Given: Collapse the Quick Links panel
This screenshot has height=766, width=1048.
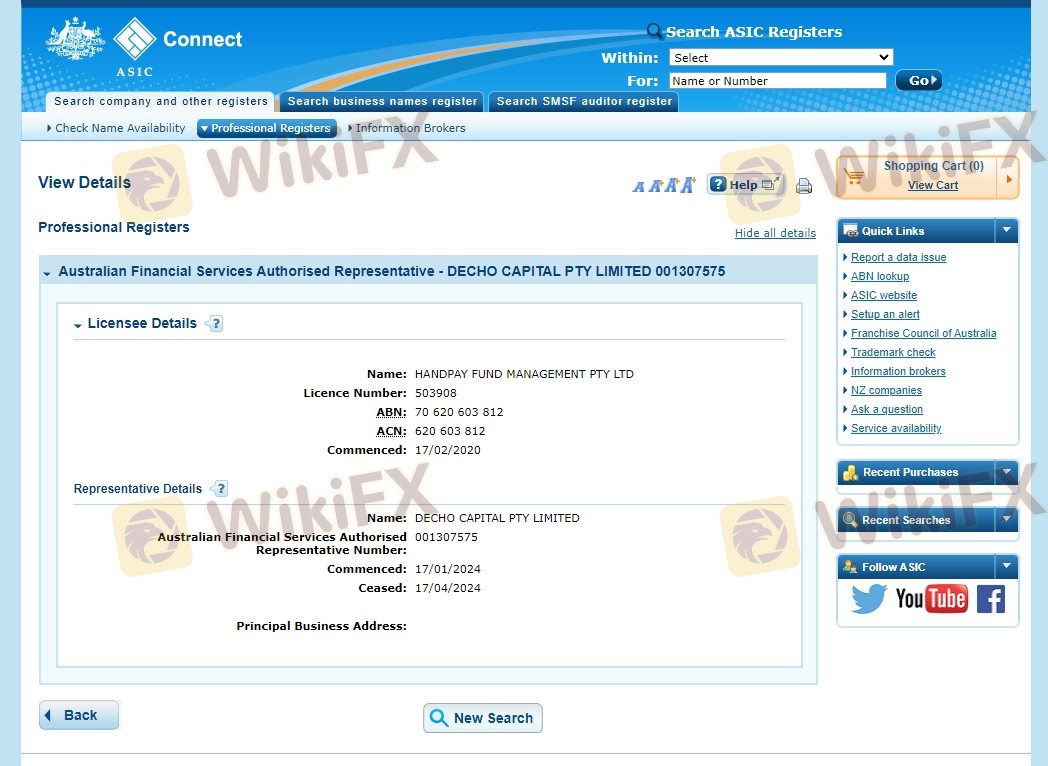Looking at the screenshot, I should (x=1006, y=231).
